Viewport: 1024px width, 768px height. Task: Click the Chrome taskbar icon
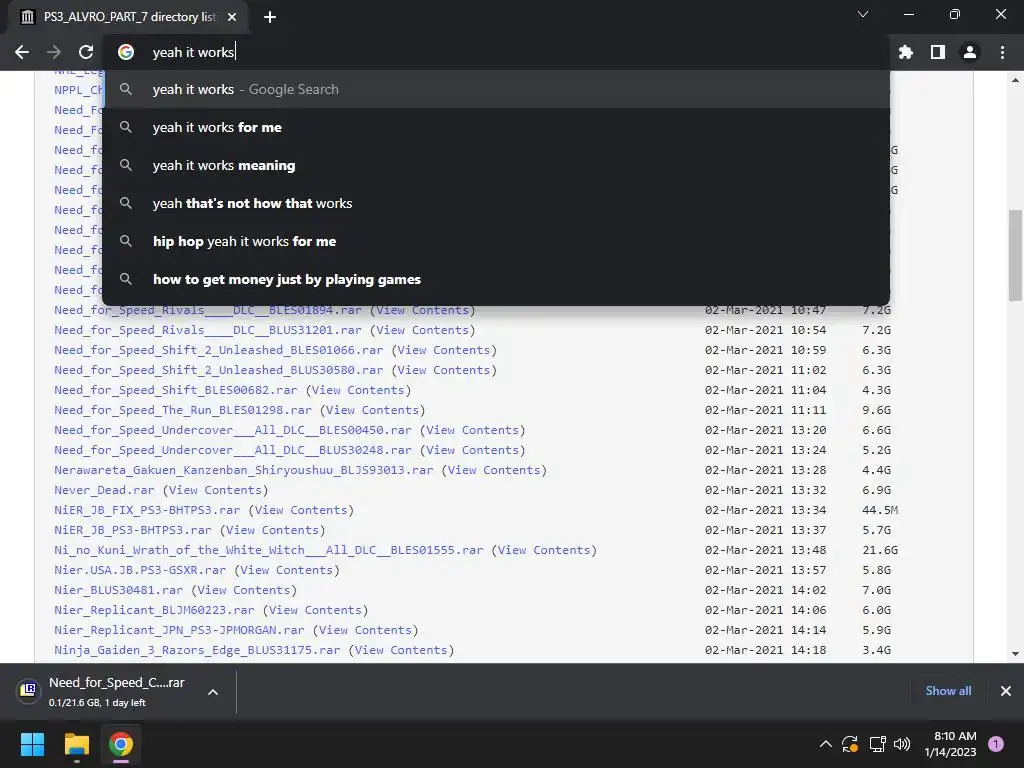click(x=121, y=744)
